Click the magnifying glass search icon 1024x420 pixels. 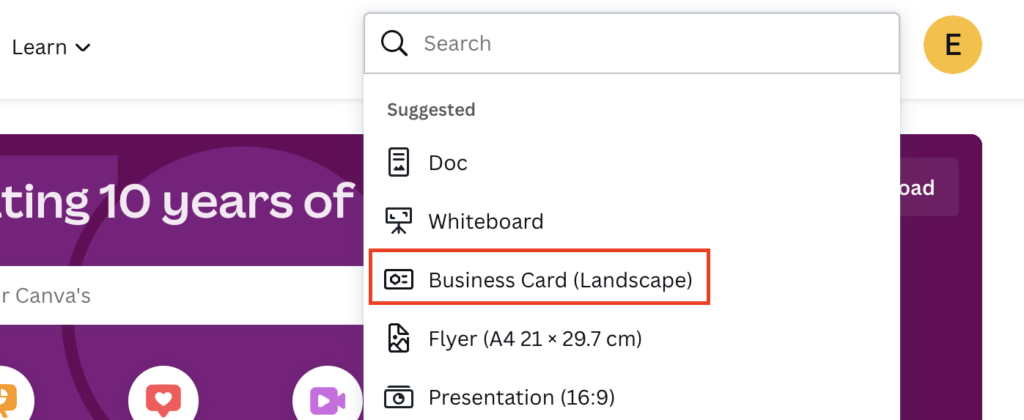tap(395, 44)
